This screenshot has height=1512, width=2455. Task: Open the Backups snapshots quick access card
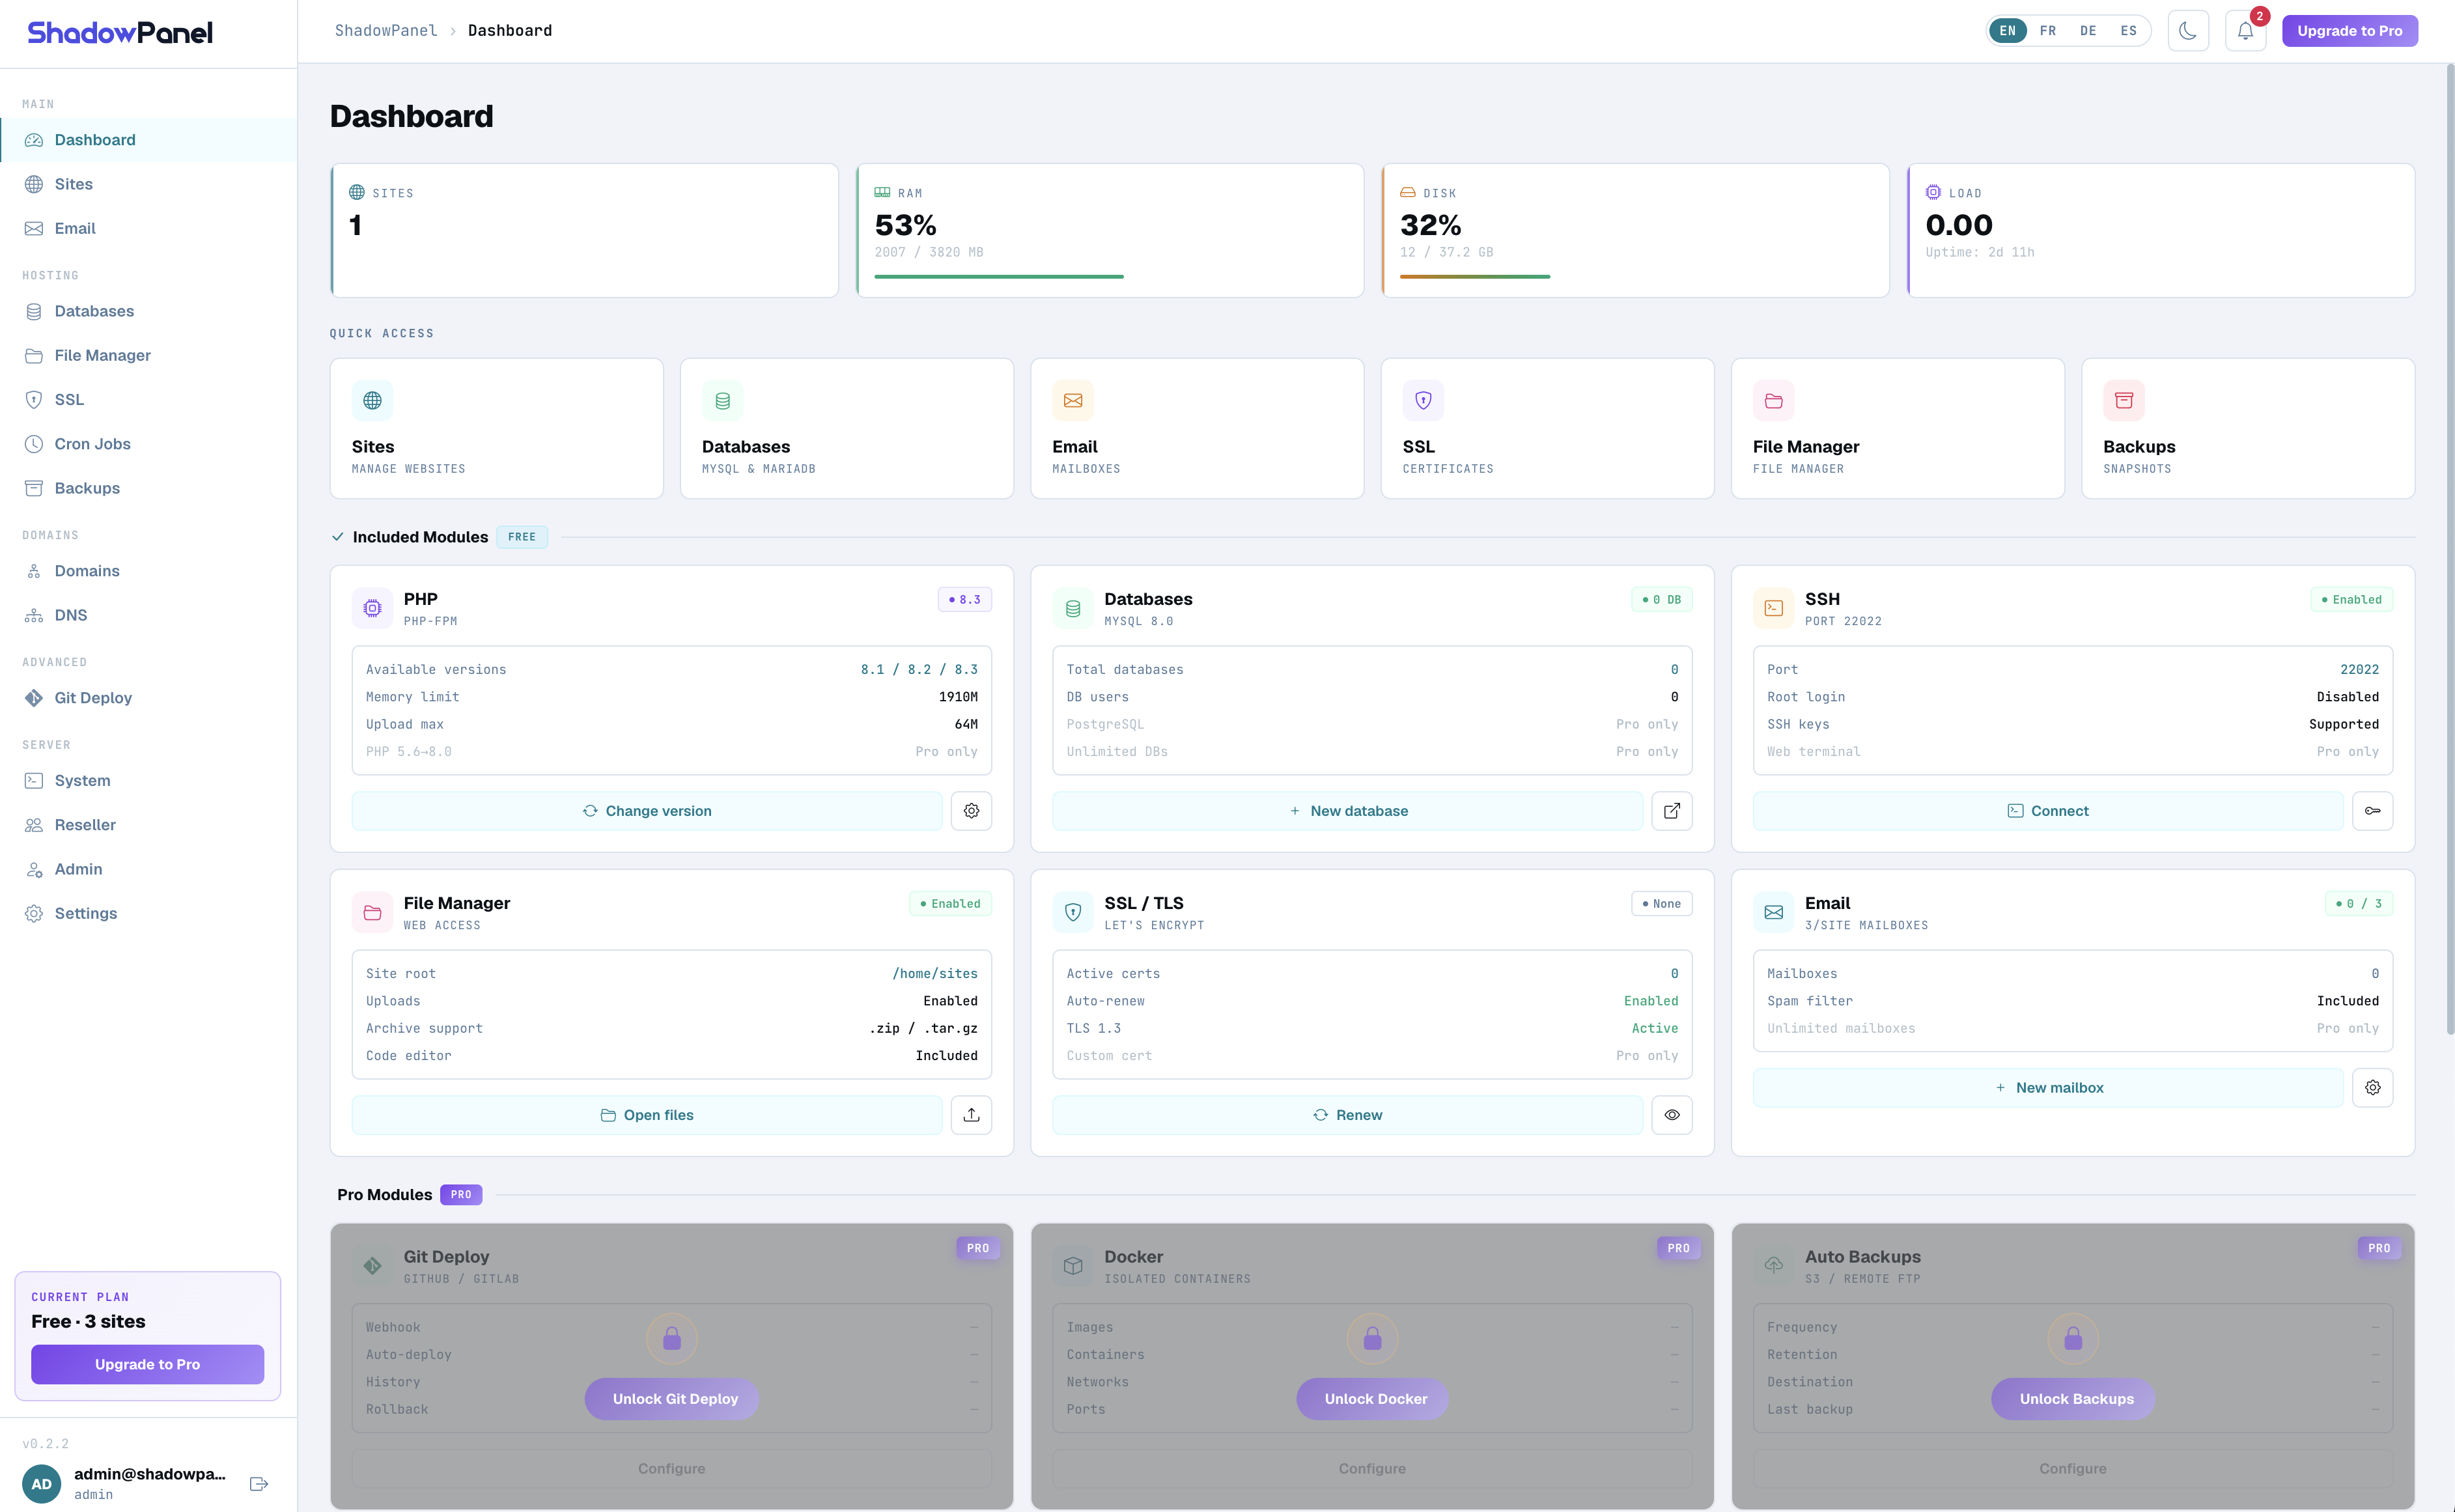click(2248, 428)
